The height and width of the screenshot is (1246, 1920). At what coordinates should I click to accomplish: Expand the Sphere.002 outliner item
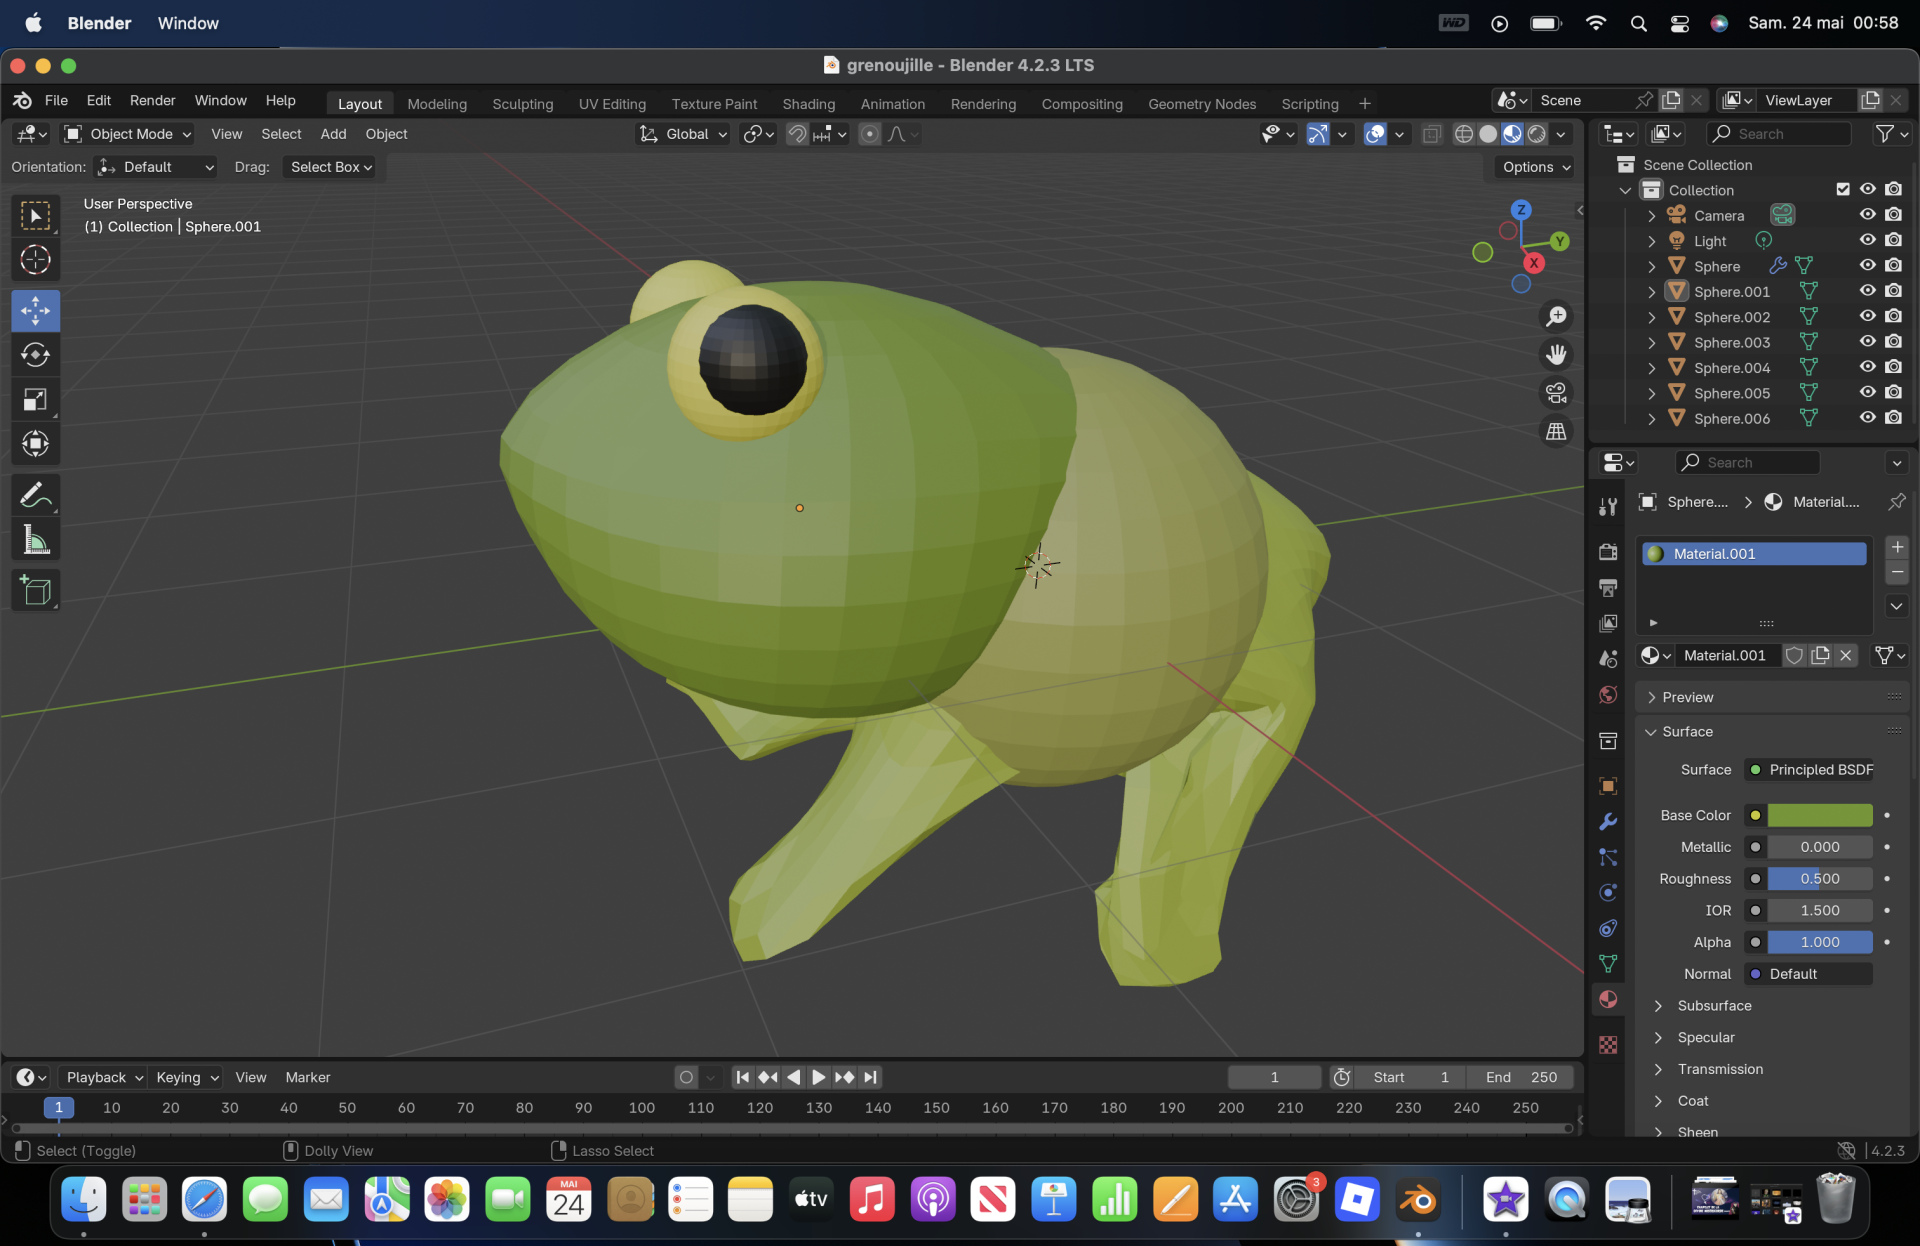click(x=1652, y=317)
